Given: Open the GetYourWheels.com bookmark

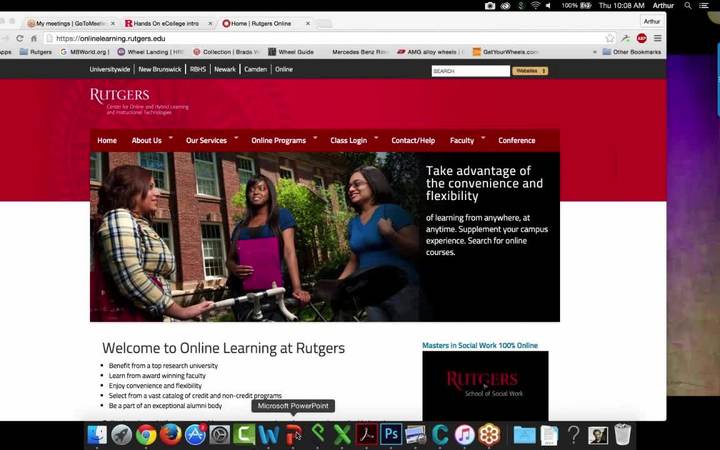Looking at the screenshot, I should pyautogui.click(x=506, y=52).
